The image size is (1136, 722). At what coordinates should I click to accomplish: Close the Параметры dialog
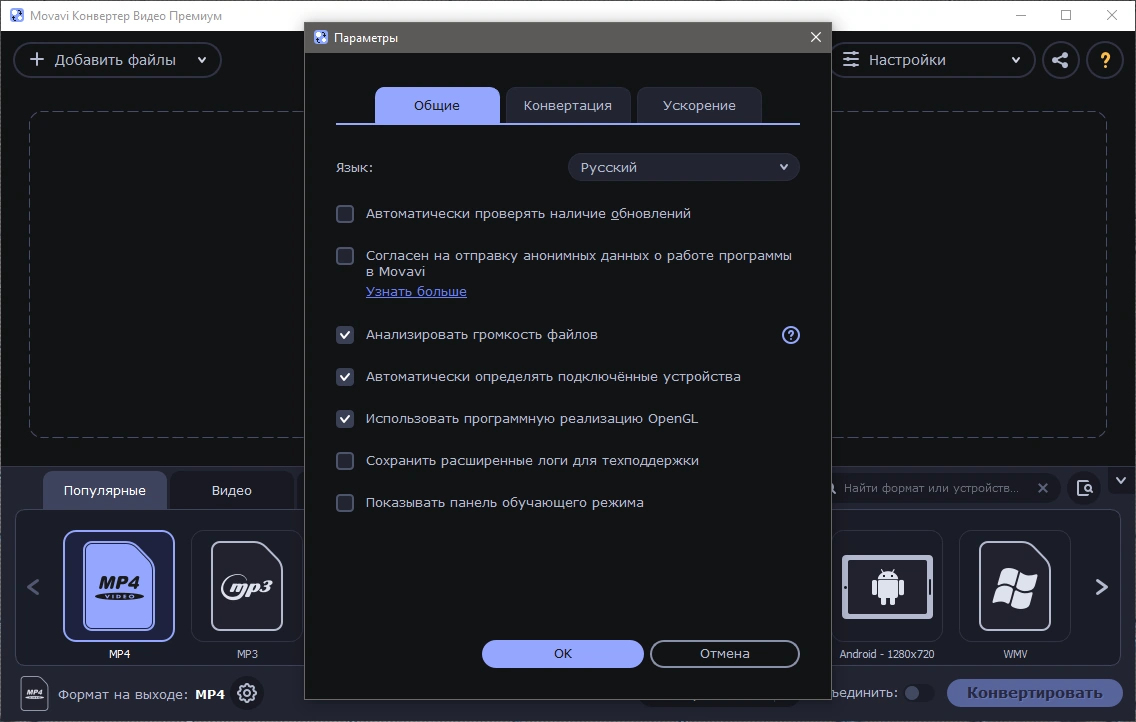coord(816,37)
